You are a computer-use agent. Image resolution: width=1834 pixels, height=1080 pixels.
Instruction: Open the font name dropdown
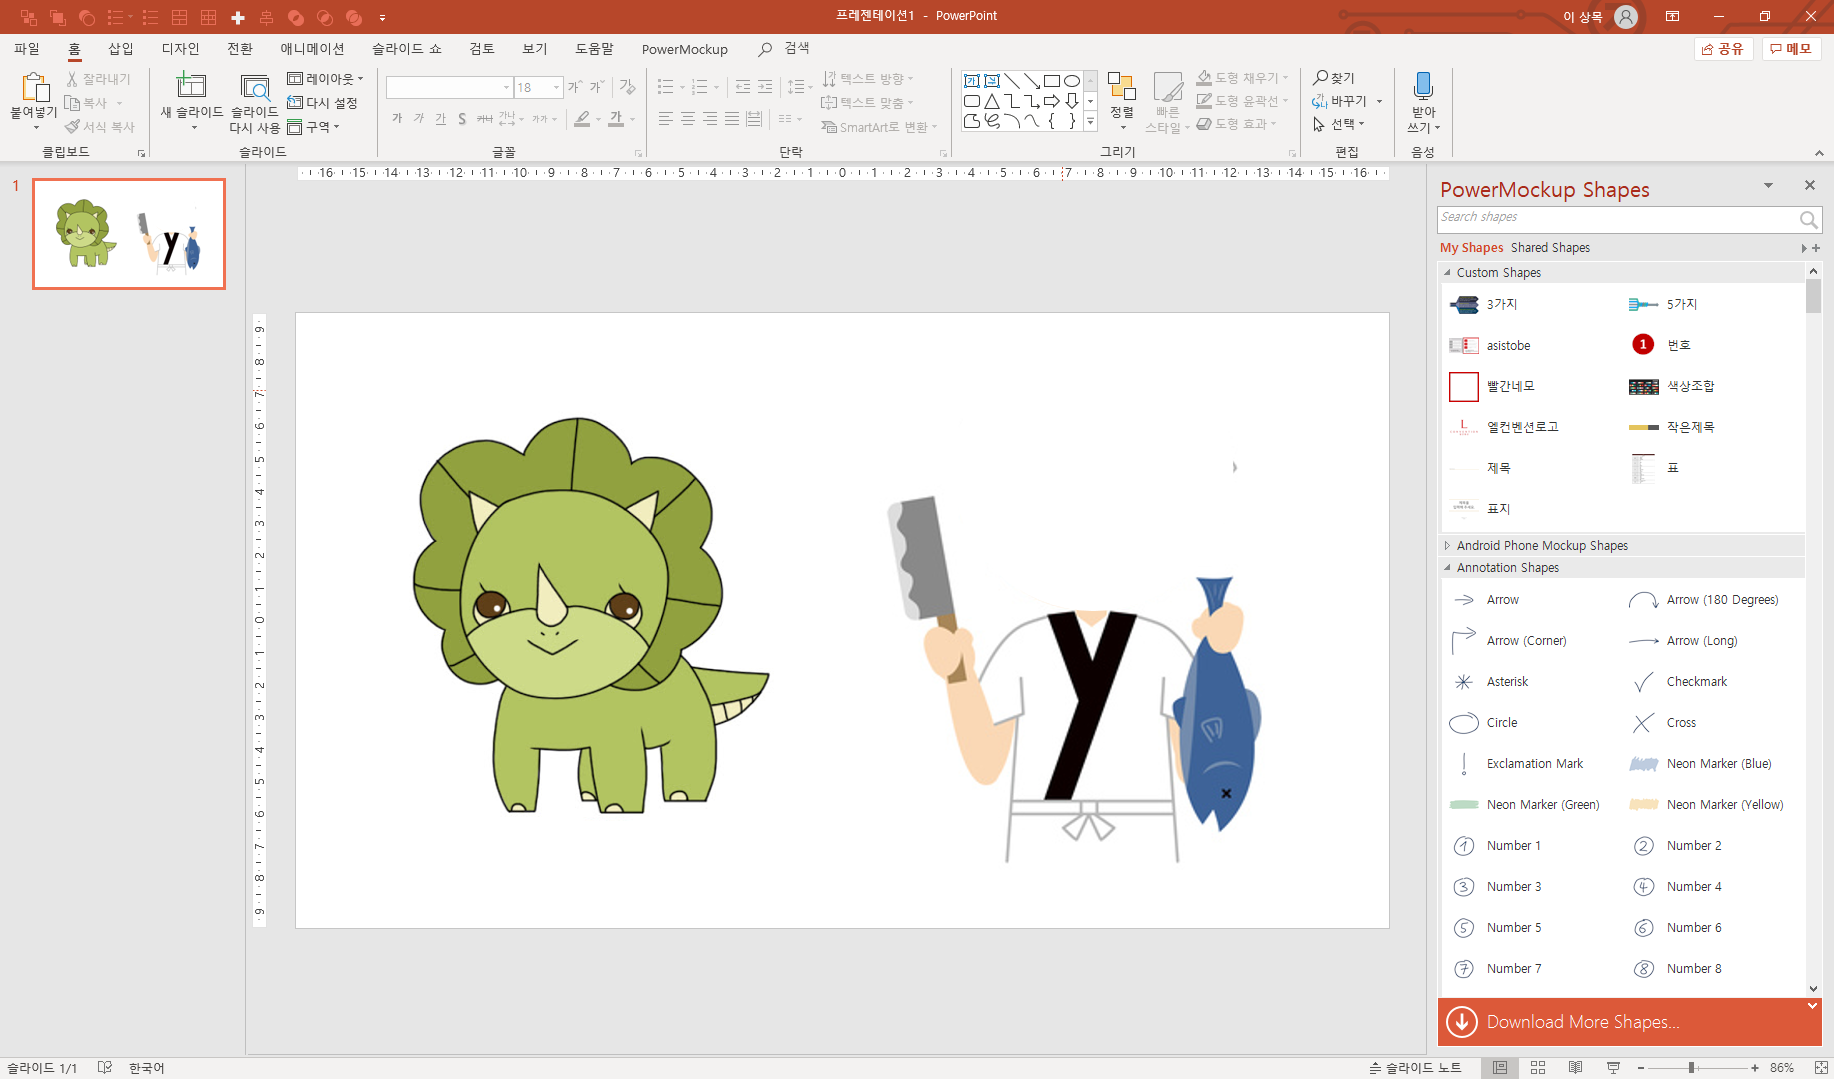pos(506,88)
